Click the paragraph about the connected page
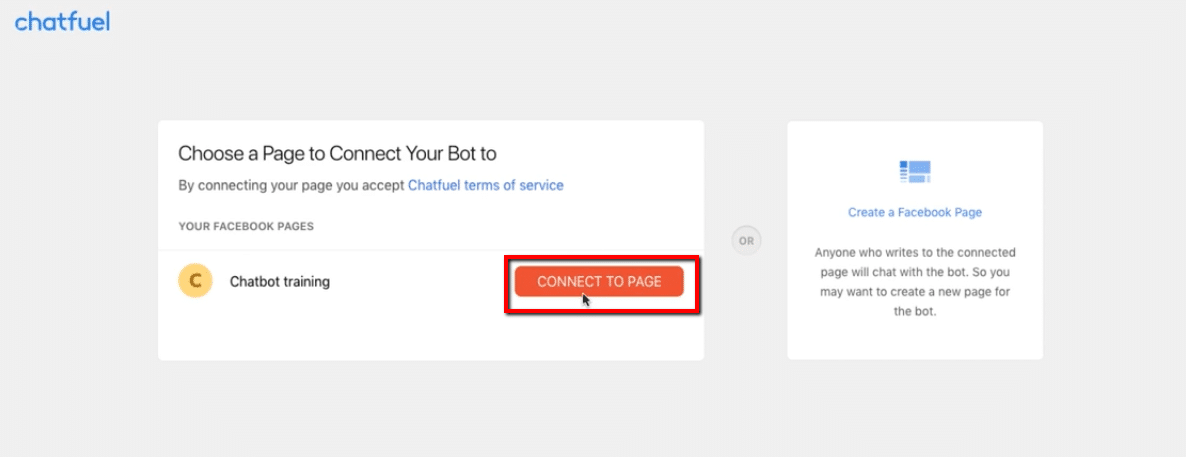This screenshot has width=1186, height=457. pos(914,281)
